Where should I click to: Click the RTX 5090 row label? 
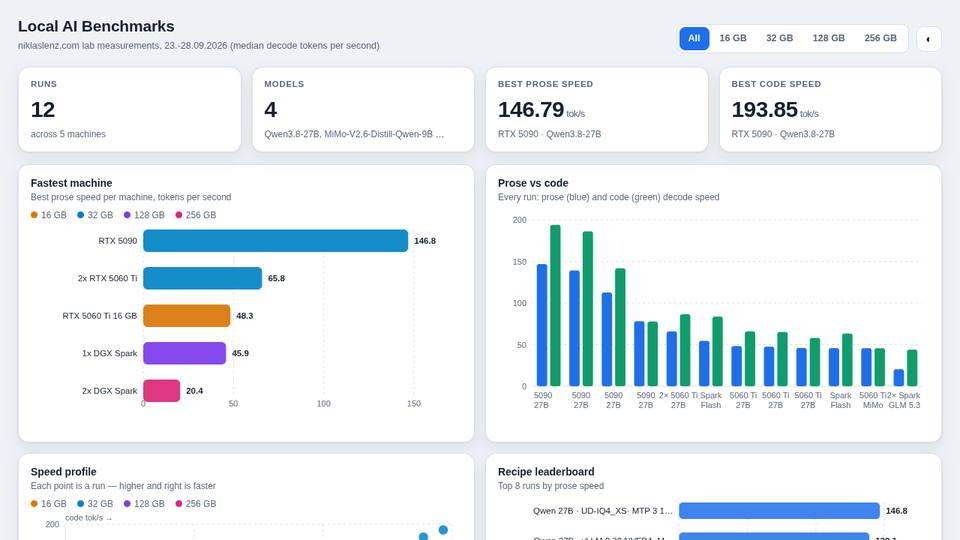[x=118, y=241]
